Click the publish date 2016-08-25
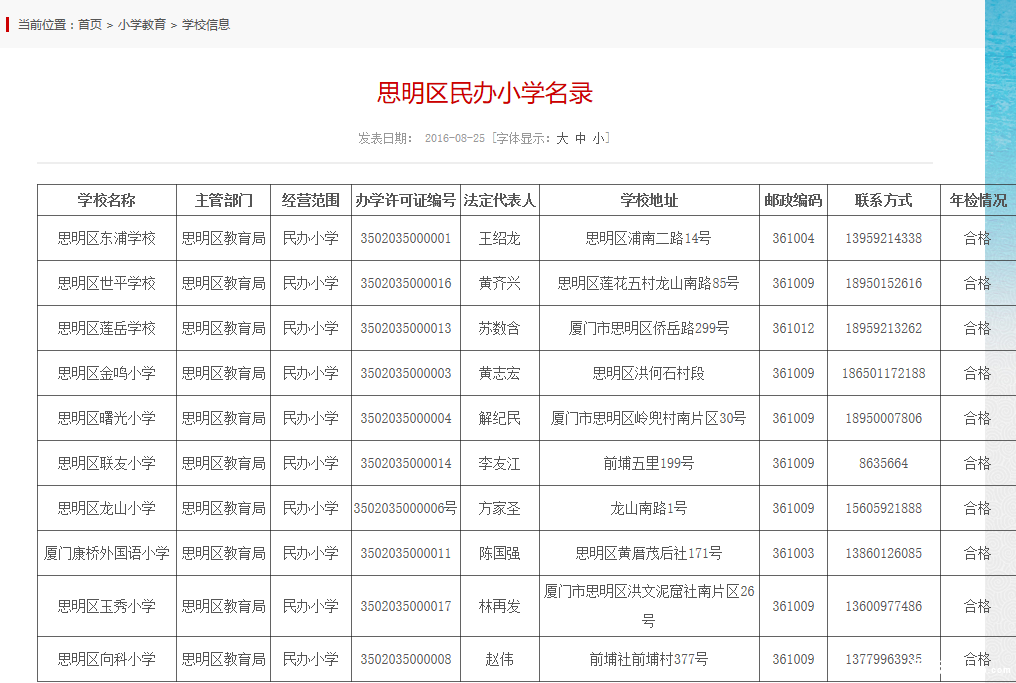 coord(454,139)
